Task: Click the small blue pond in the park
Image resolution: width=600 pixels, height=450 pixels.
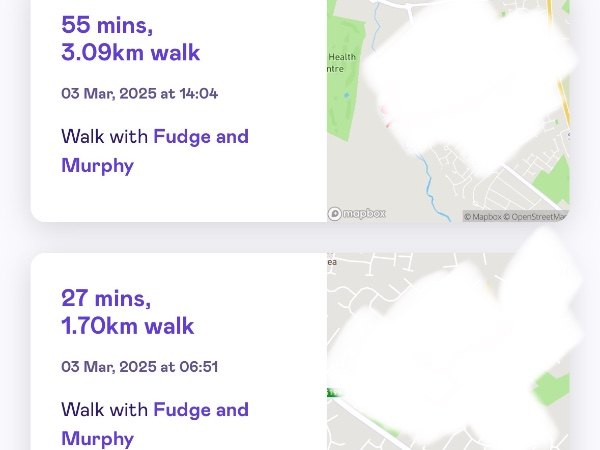Action: (x=347, y=95)
